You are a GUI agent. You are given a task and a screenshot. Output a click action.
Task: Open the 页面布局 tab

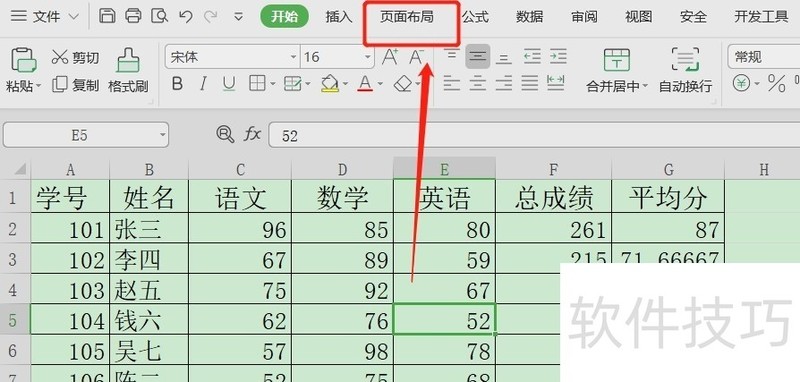[407, 17]
